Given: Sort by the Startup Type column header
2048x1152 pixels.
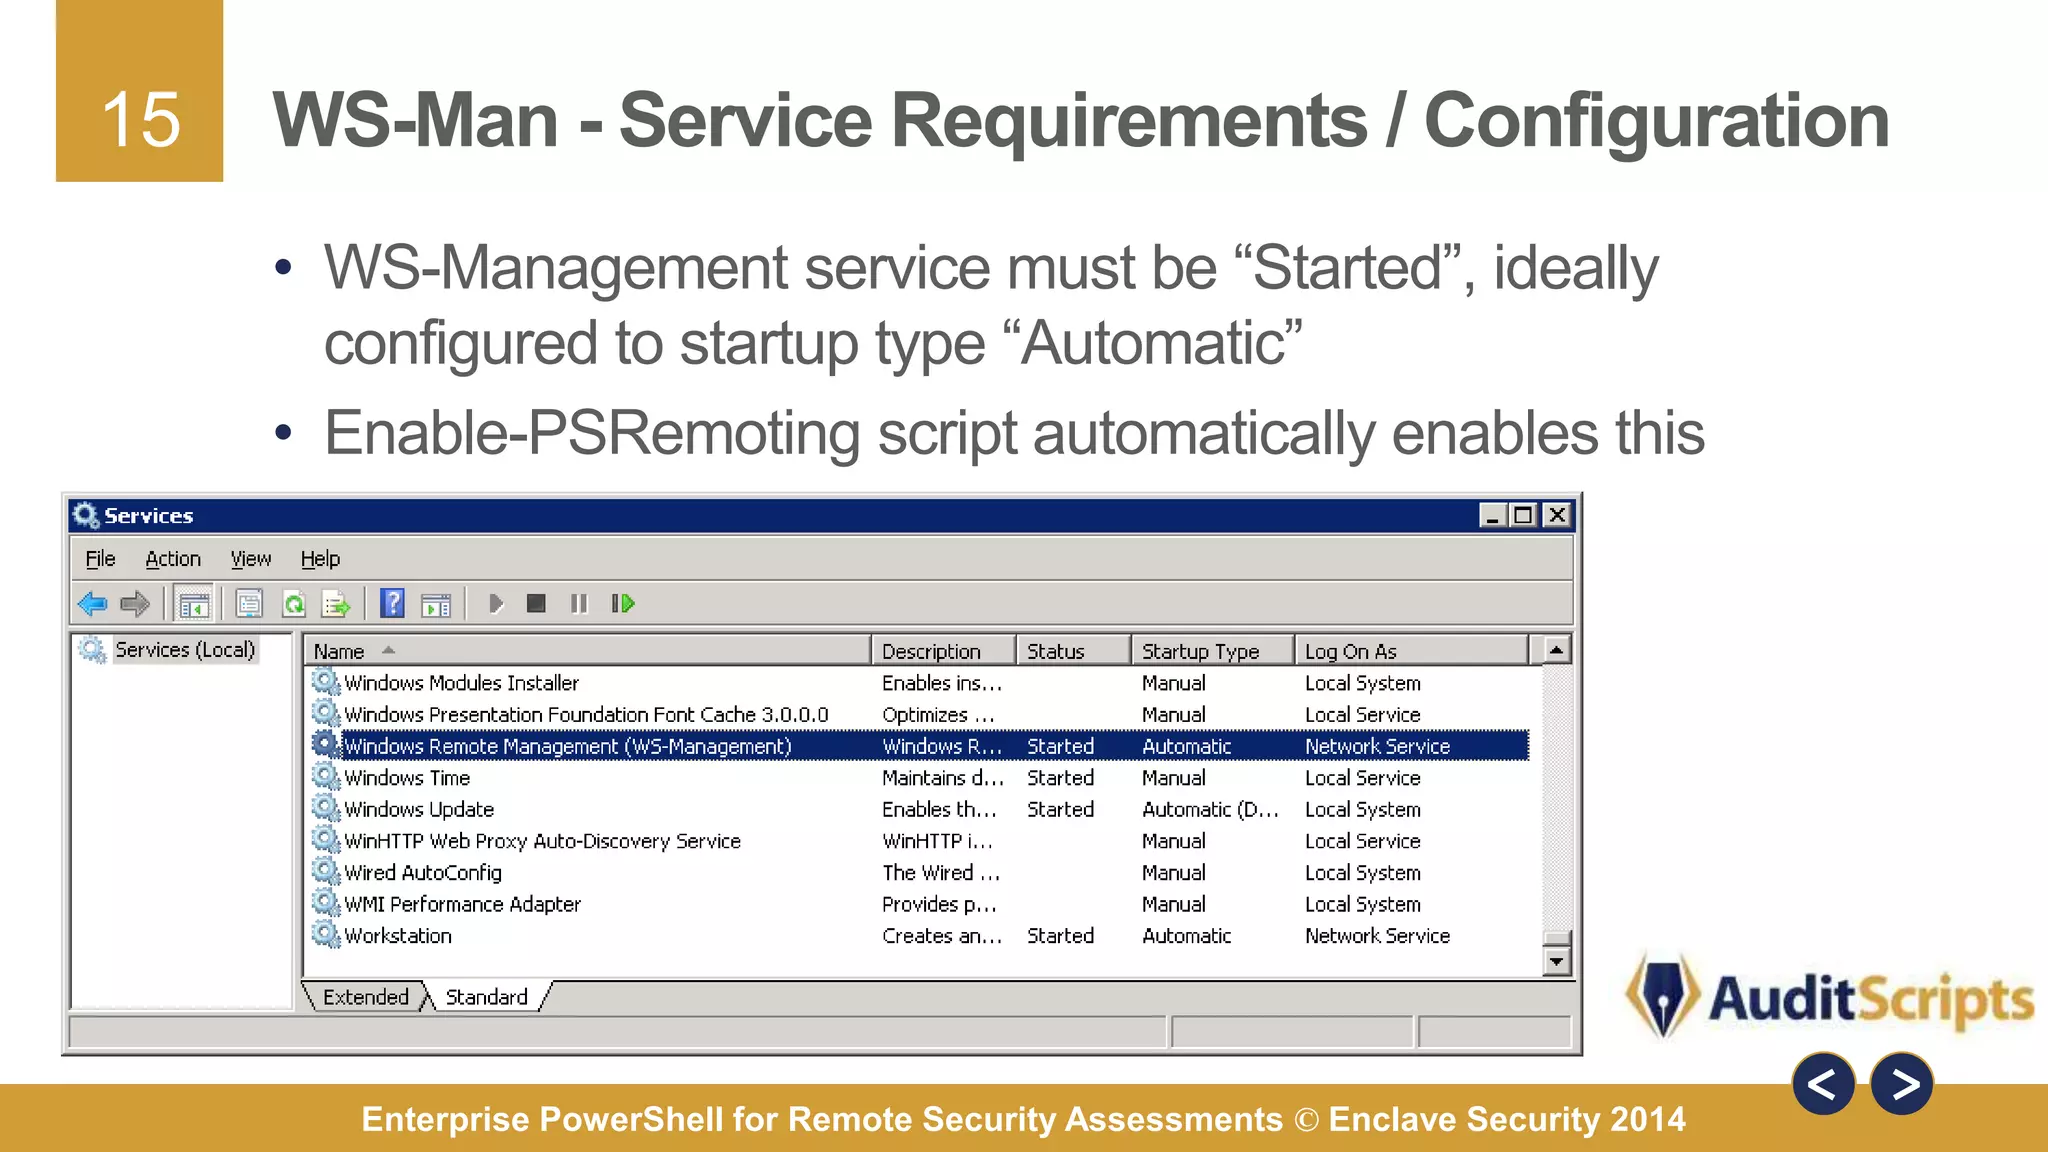Looking at the screenshot, I should [x=1213, y=650].
